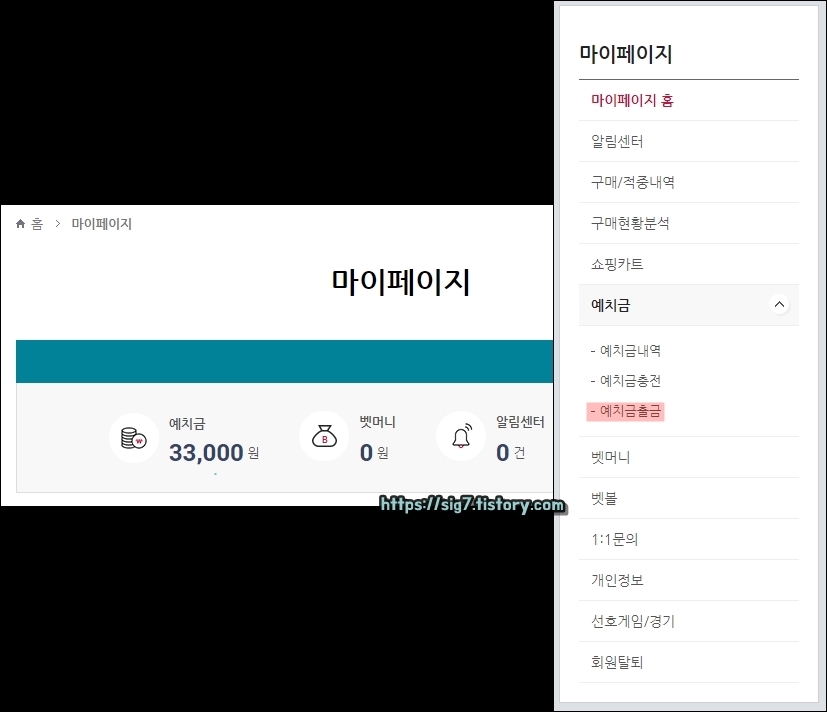Open 벳머니 in sidebar menu
Screen dimensions: 827x712
click(x=689, y=457)
